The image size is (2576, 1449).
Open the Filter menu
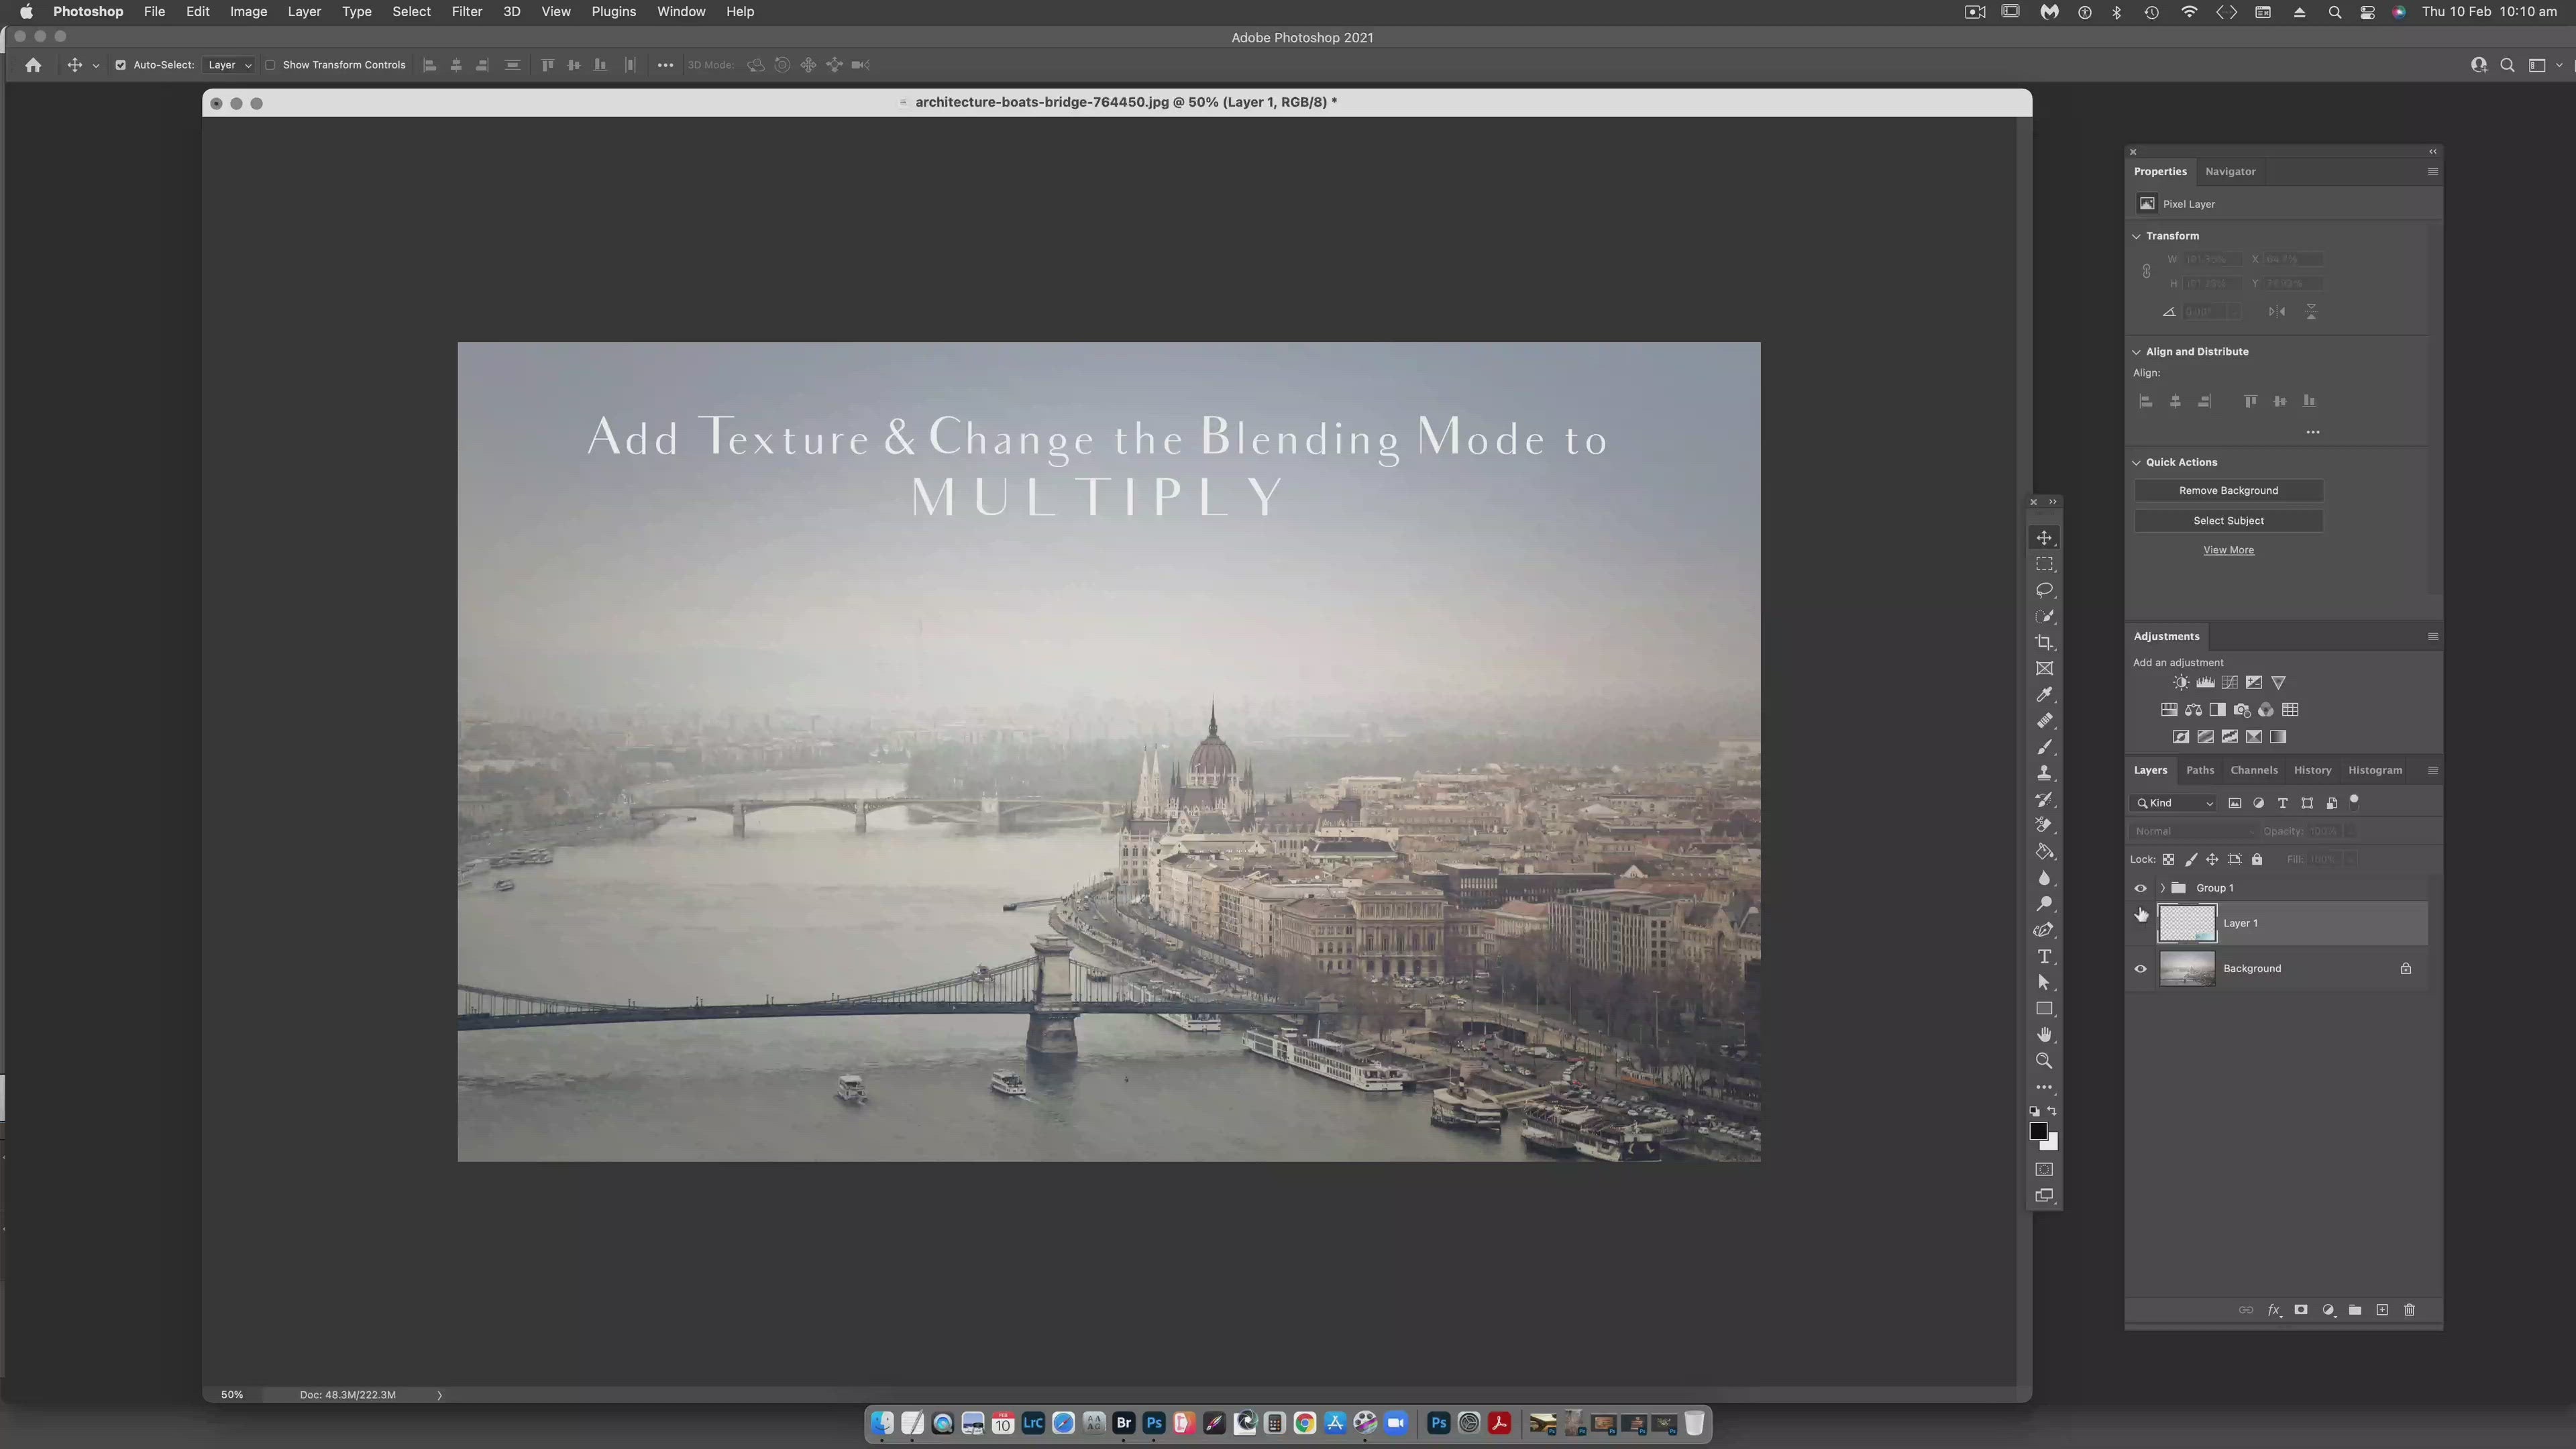(466, 12)
